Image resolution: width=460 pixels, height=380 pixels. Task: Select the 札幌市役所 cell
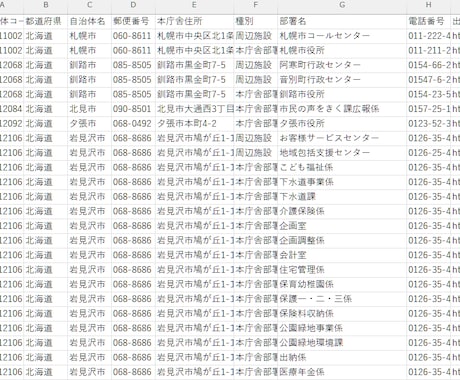[x=342, y=51]
